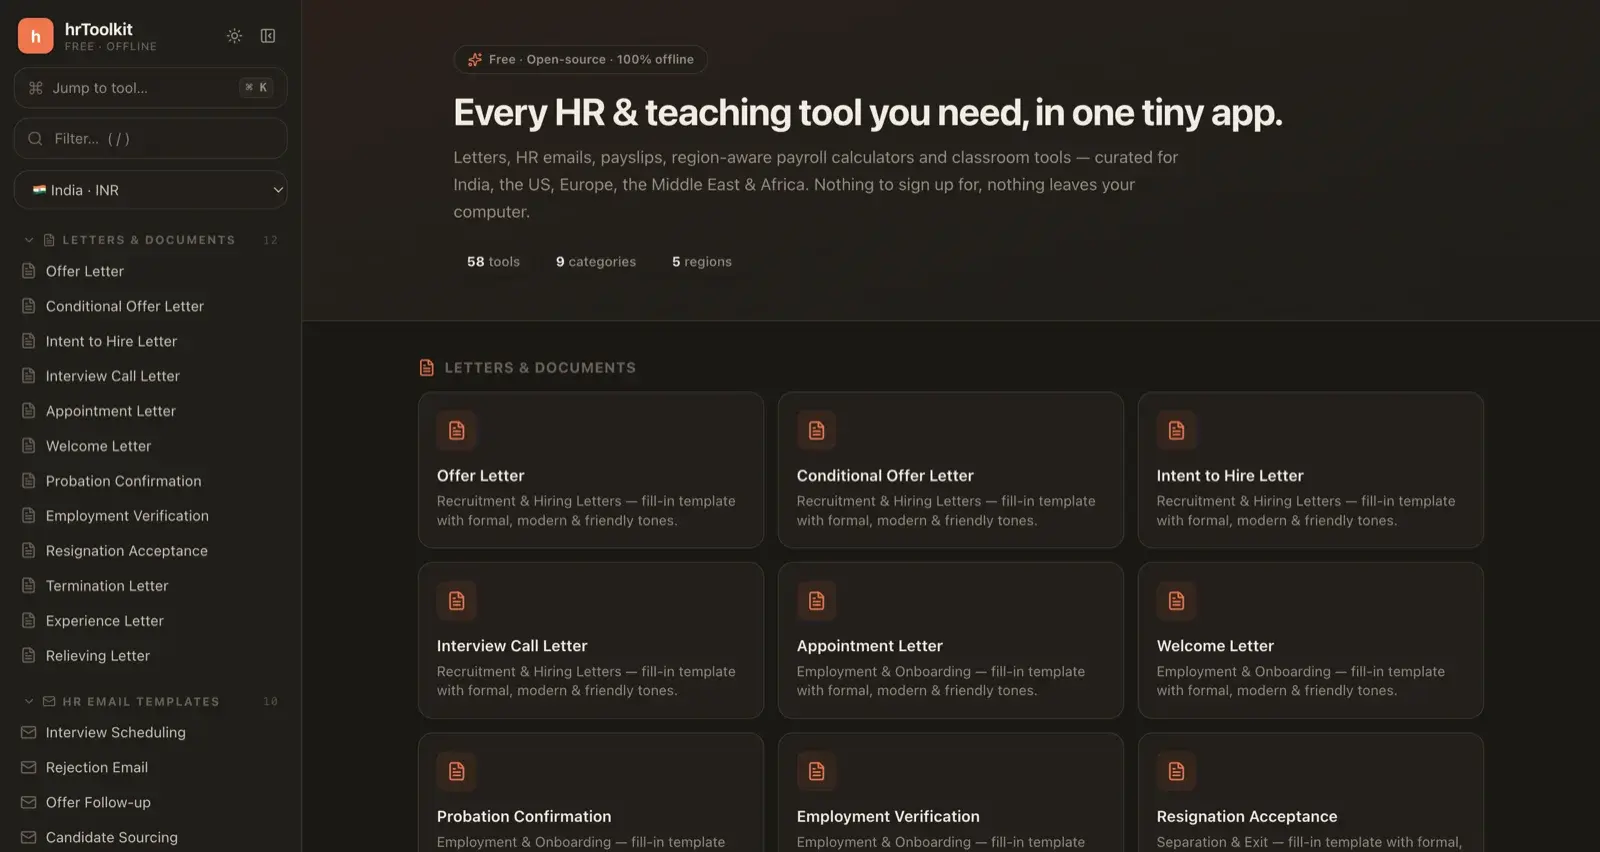Click the Employment Verification card icon
The height and width of the screenshot is (852, 1600).
pyautogui.click(x=817, y=772)
